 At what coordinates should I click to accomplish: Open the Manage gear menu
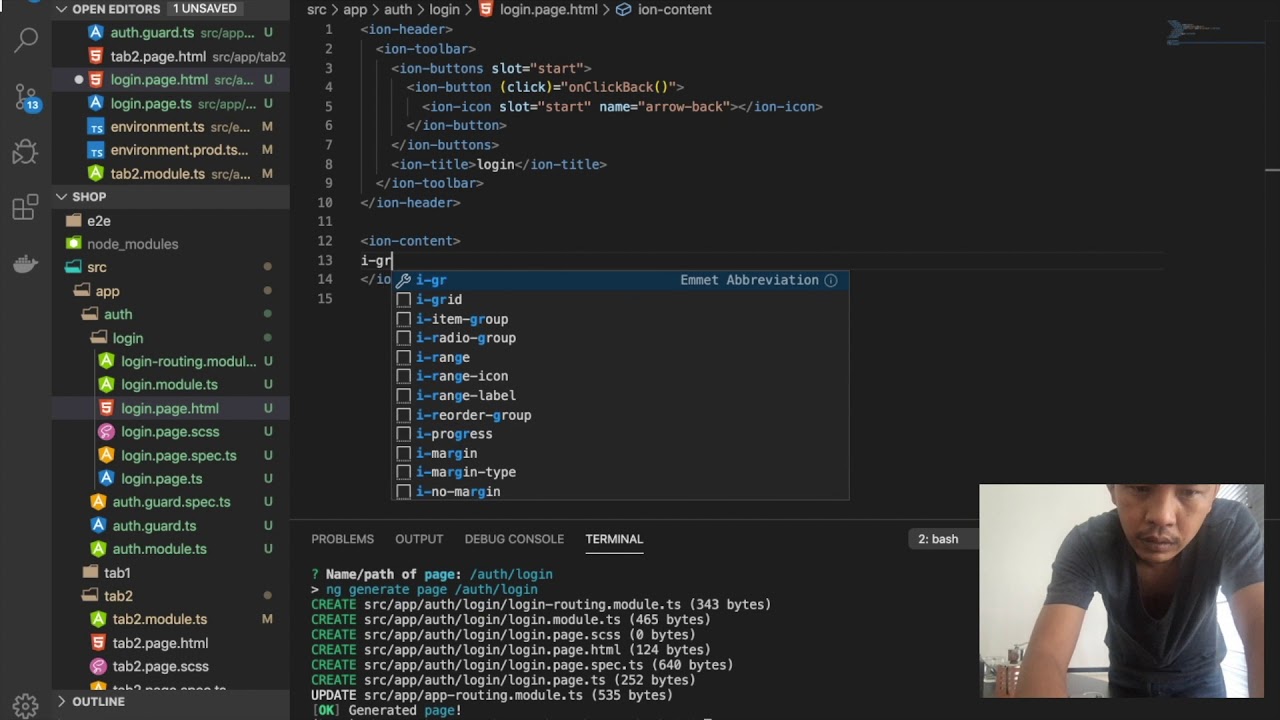pos(26,705)
